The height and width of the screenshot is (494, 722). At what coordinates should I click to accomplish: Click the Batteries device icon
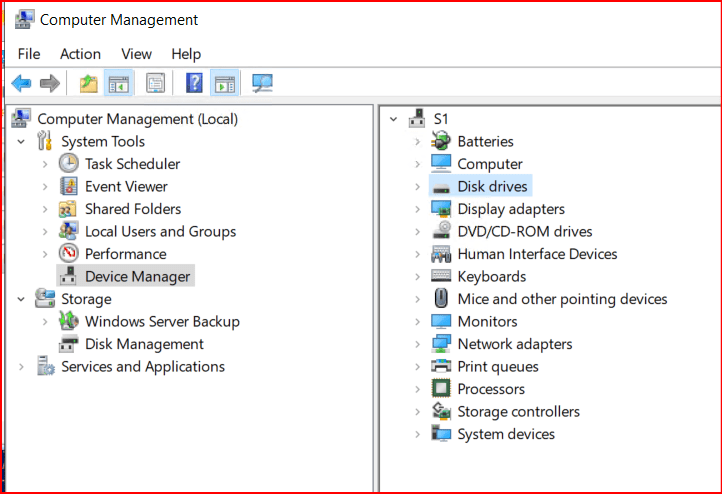point(441,142)
